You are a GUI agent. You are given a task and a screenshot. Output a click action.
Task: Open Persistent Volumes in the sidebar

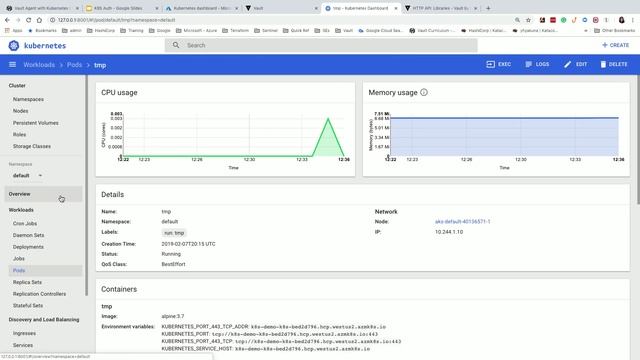tap(36, 123)
